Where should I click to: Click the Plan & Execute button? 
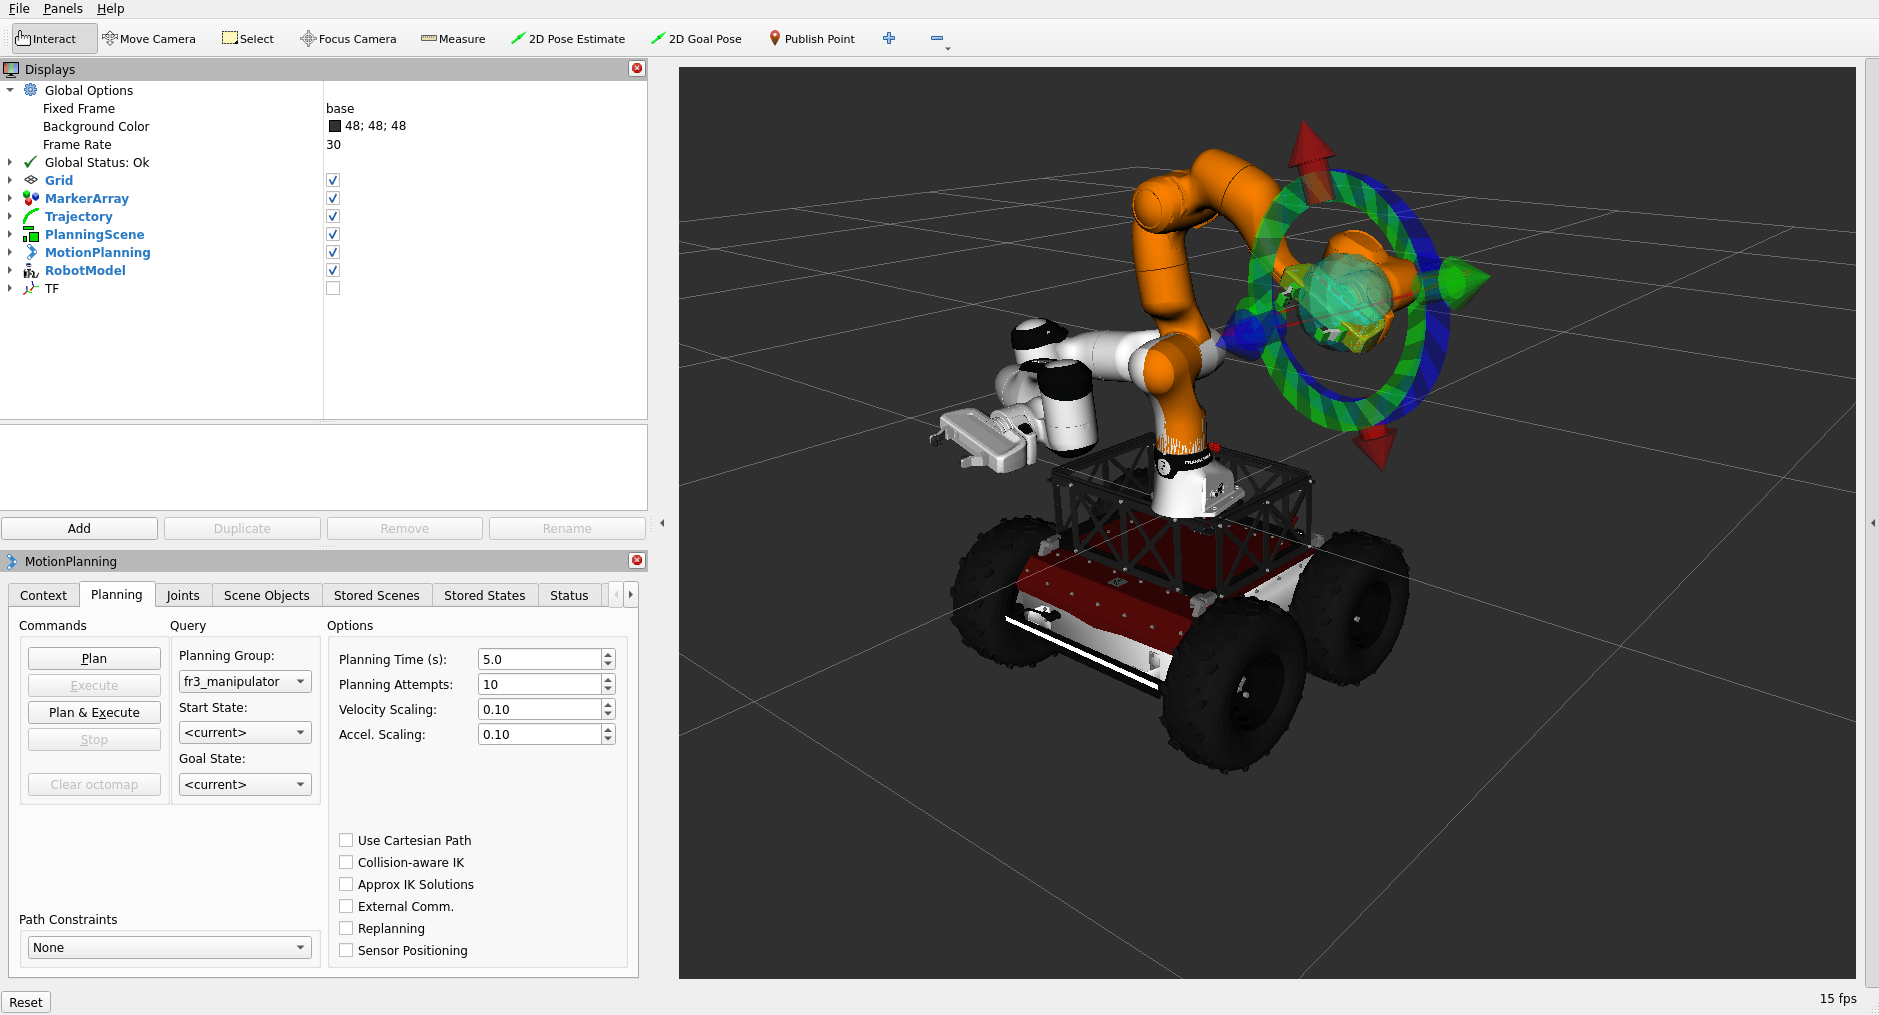(x=94, y=712)
